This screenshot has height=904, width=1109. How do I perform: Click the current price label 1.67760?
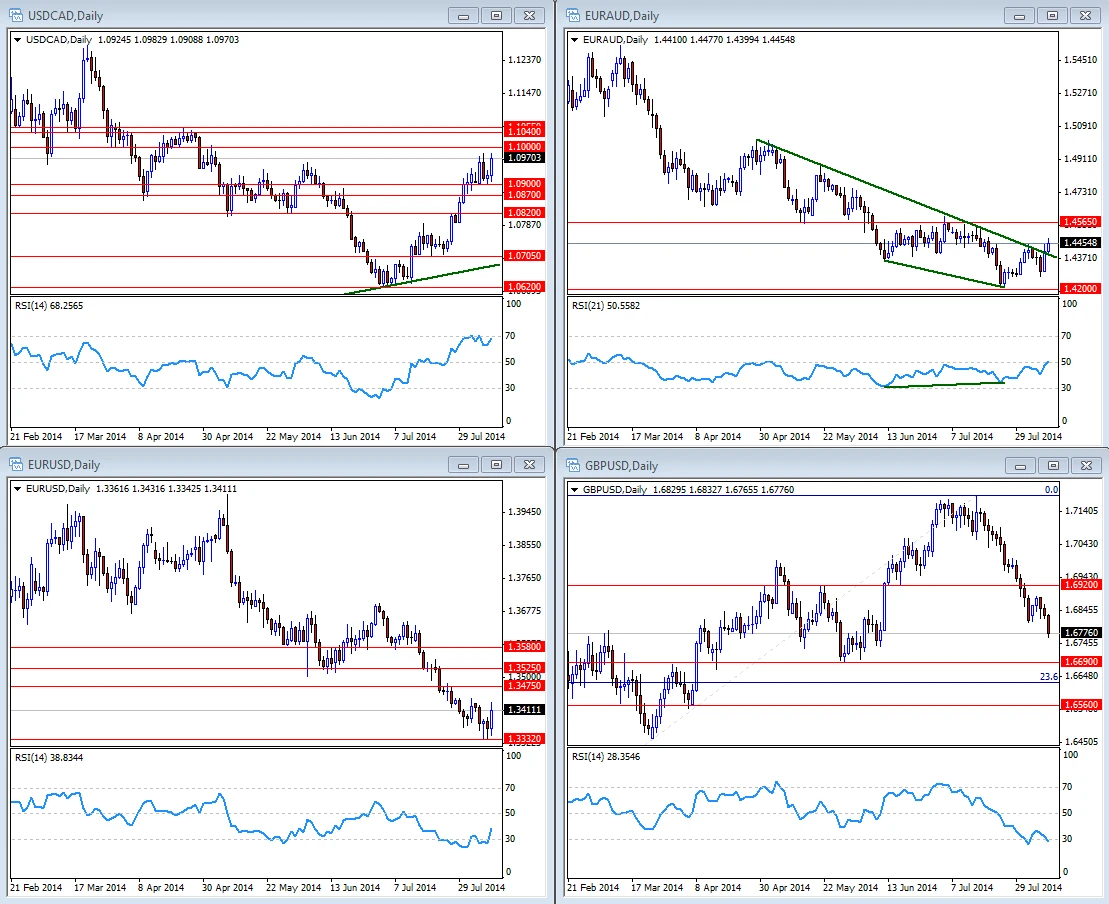coord(1081,633)
